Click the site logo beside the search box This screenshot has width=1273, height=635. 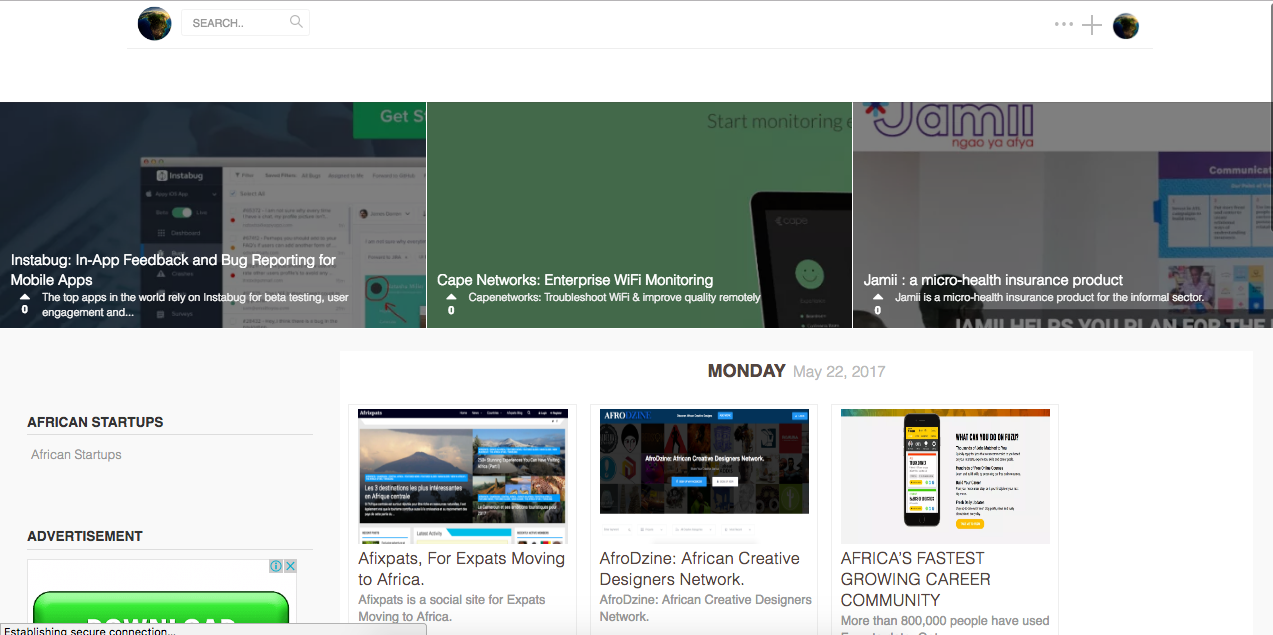[154, 23]
